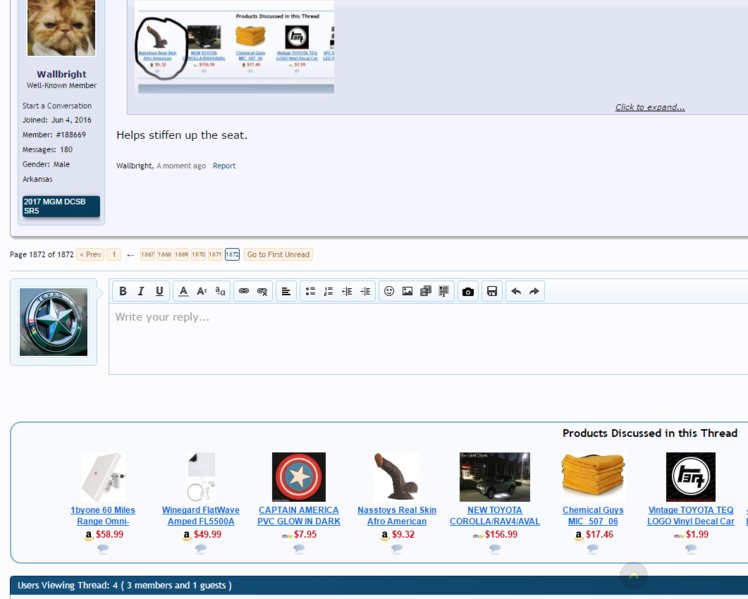The width and height of the screenshot is (748, 599).
Task: Click the save draft floppy icon
Action: 492,291
